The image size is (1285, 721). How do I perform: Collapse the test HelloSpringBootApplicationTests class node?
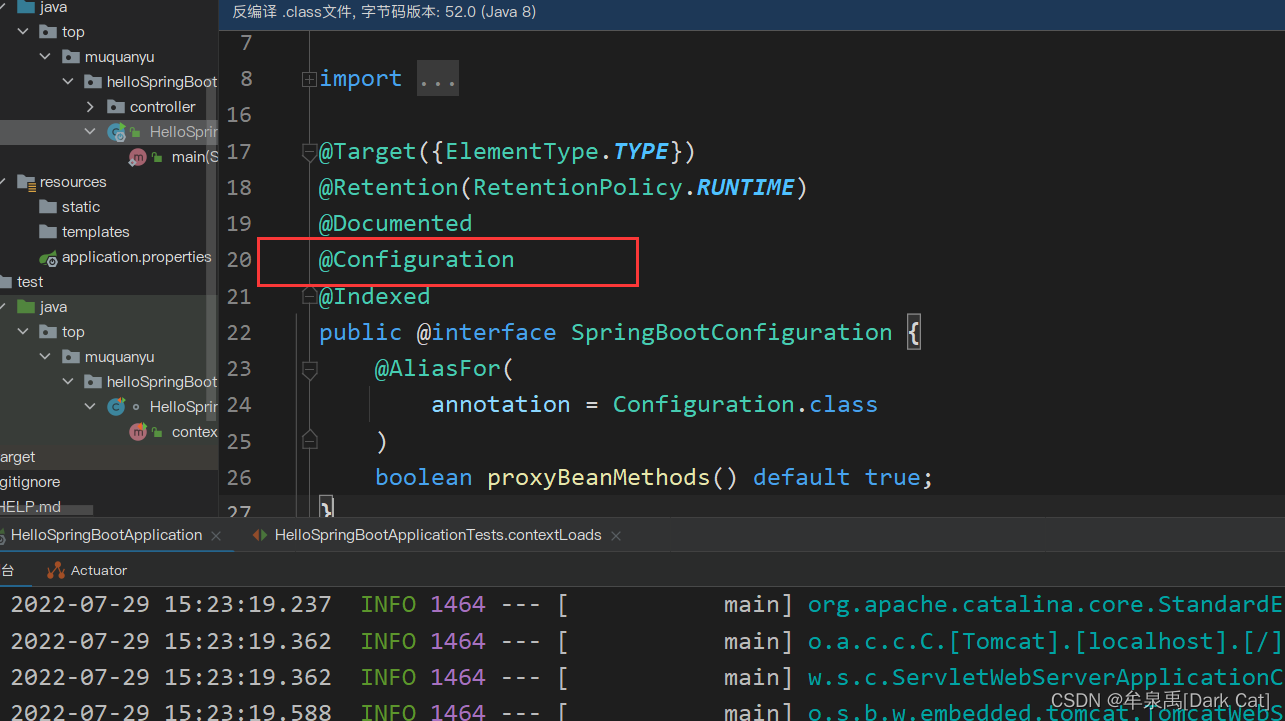point(90,407)
